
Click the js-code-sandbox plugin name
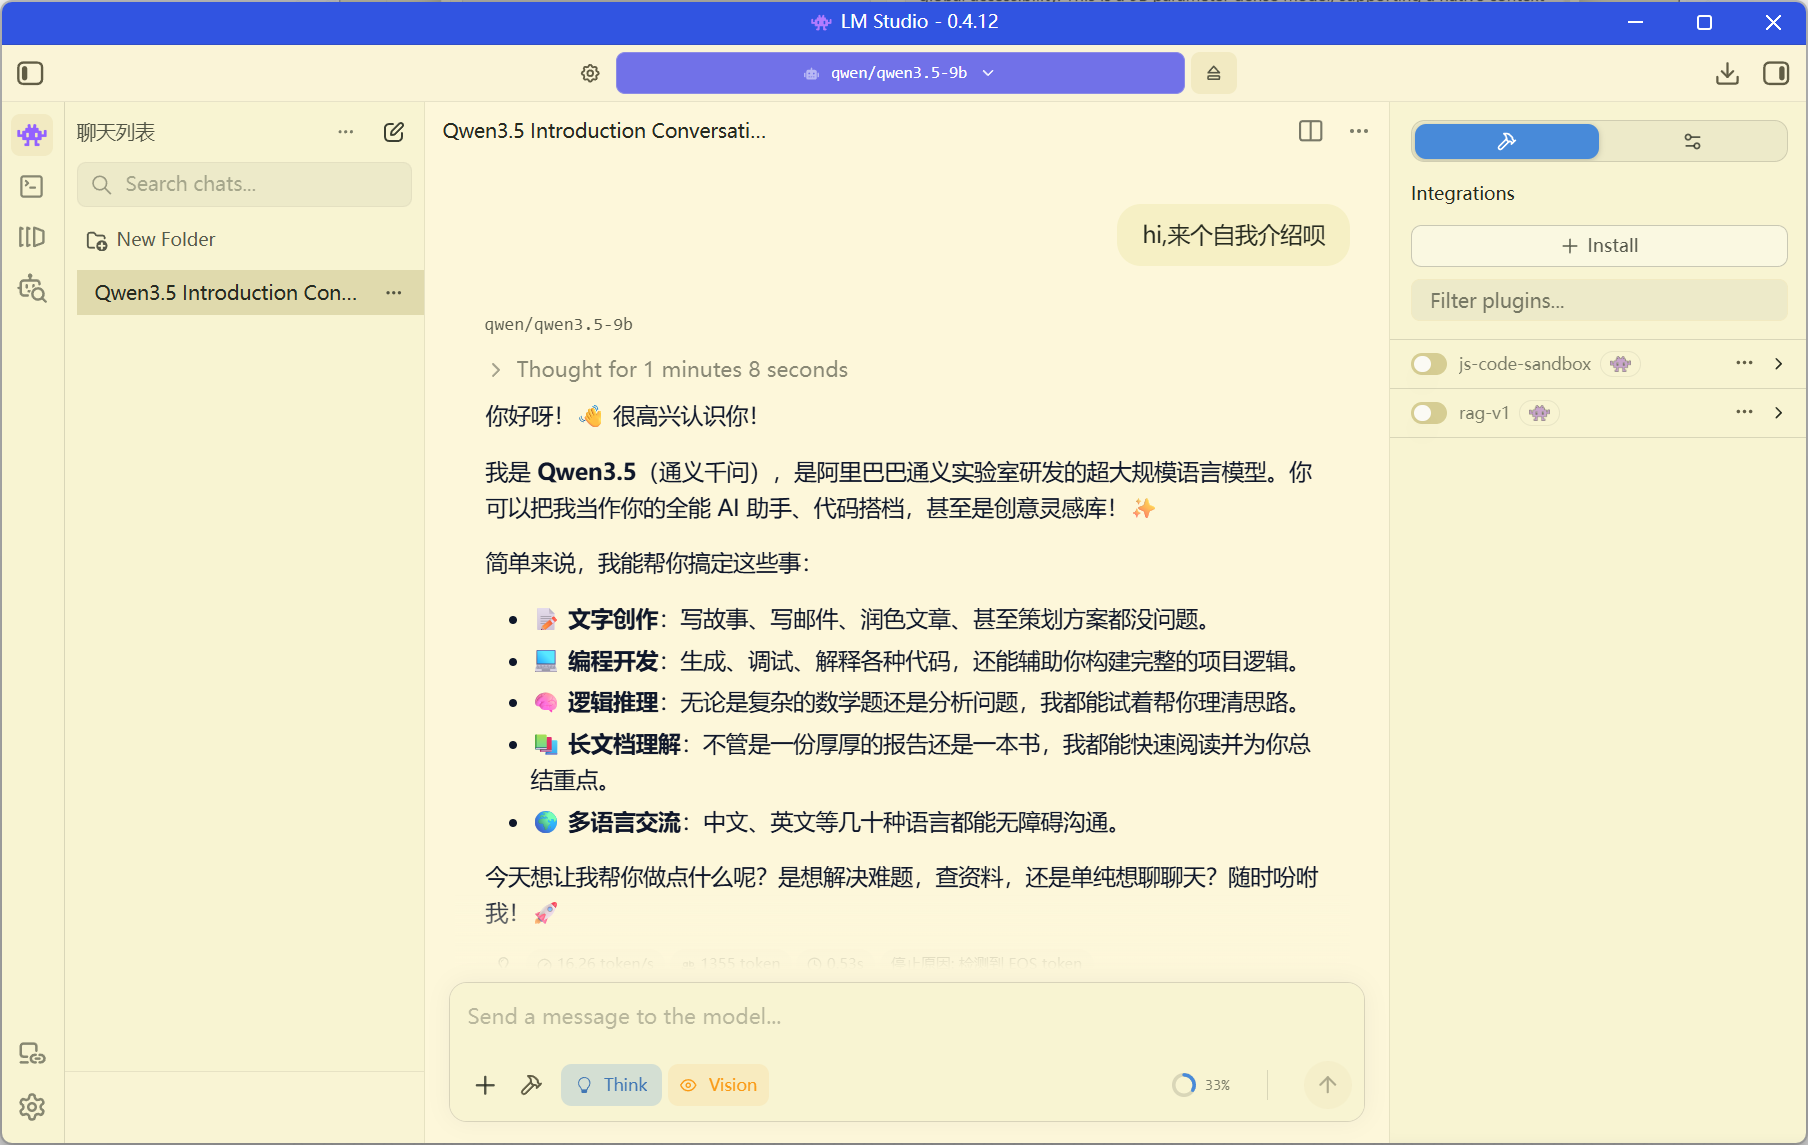[1524, 364]
